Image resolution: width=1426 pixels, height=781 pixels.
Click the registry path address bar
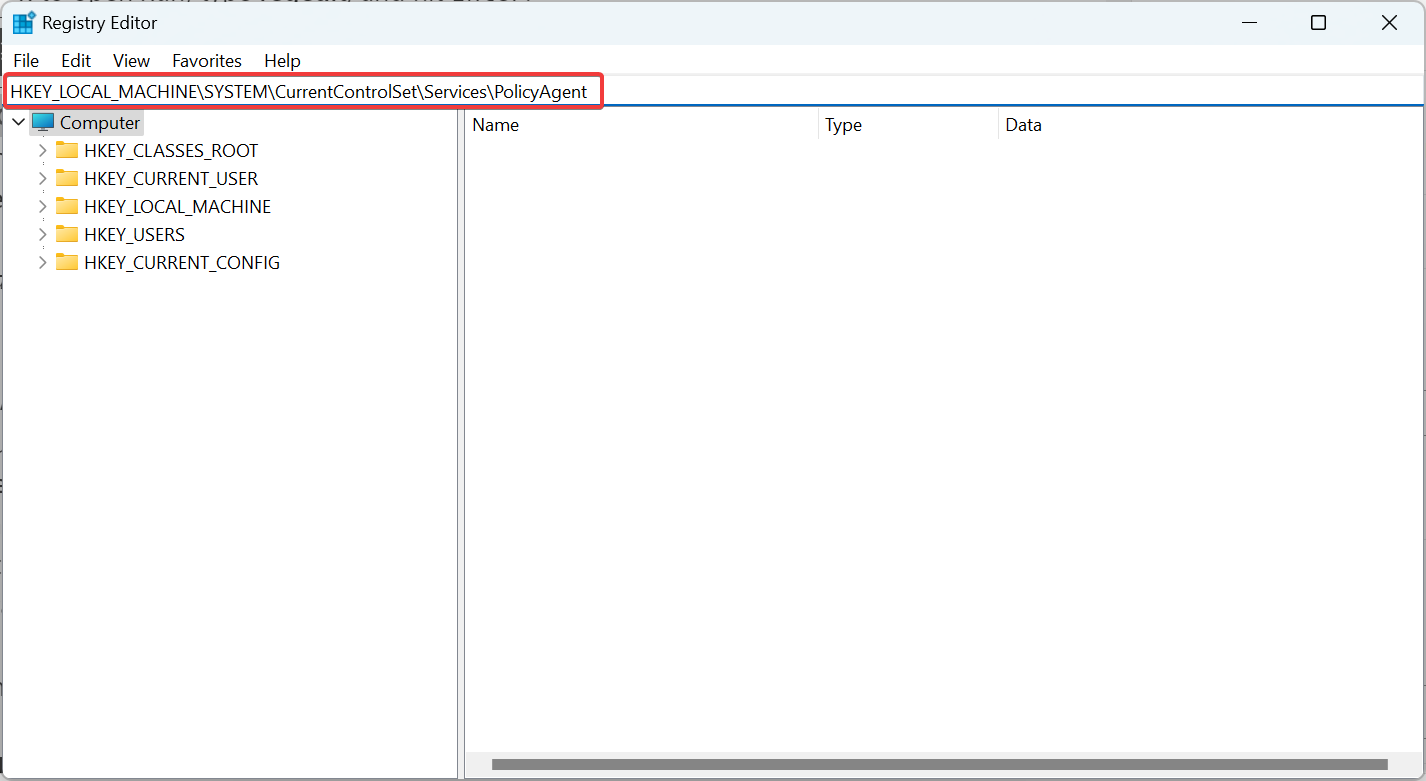(713, 92)
